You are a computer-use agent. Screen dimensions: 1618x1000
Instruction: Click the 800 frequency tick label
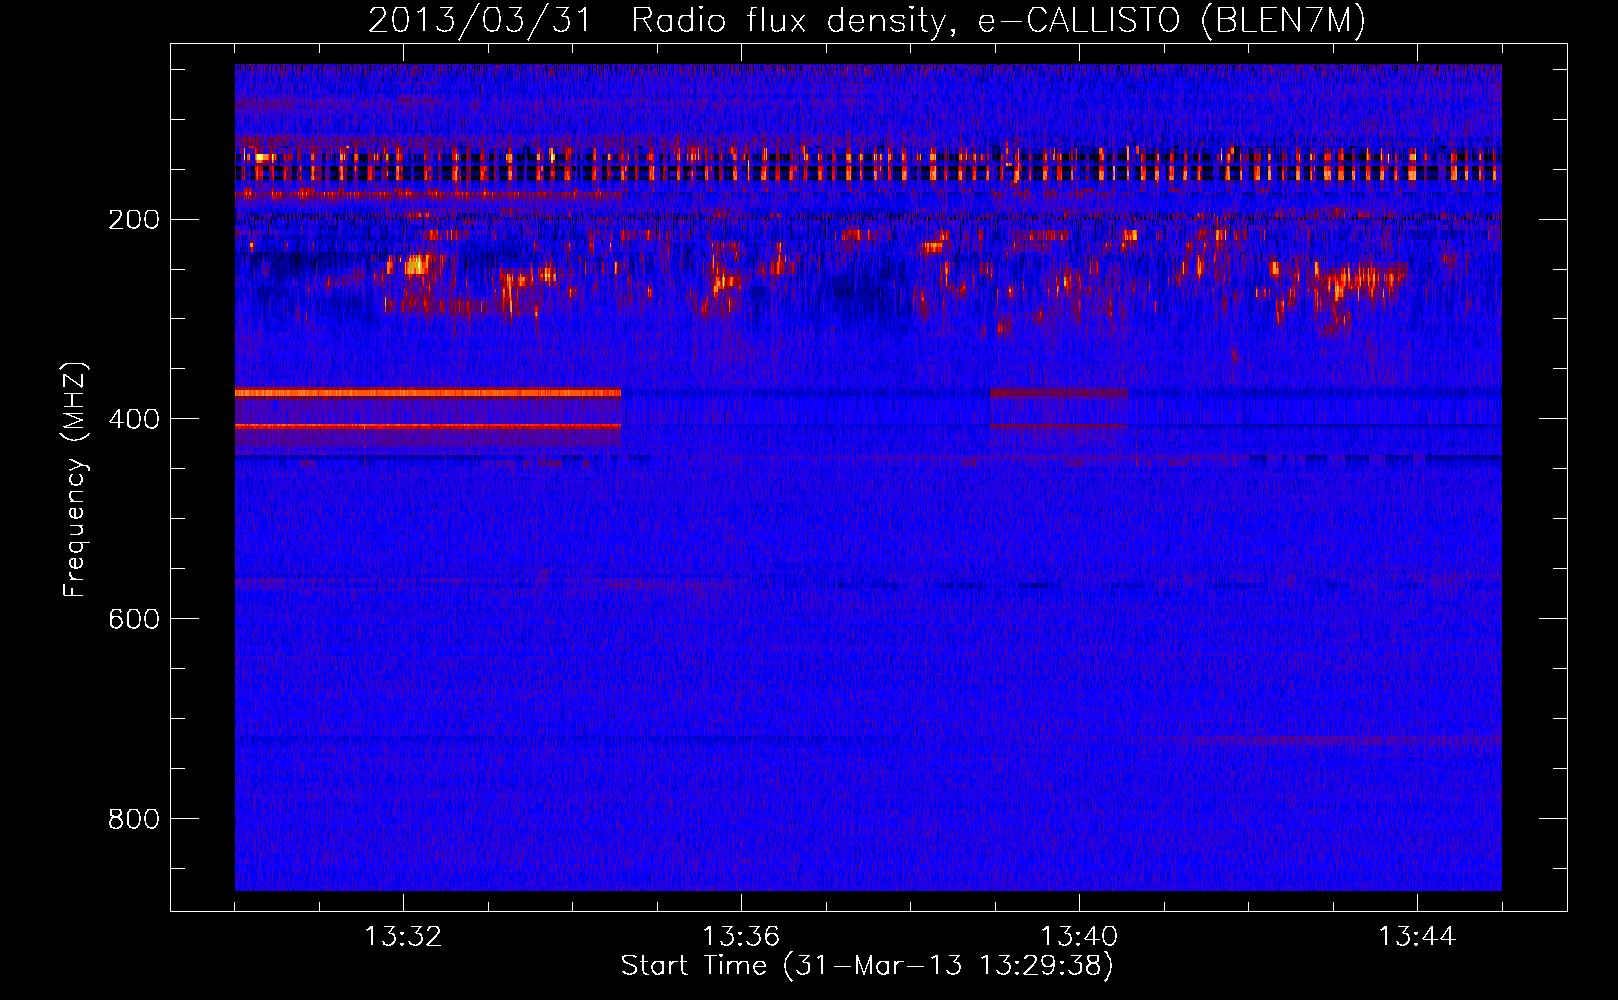coord(133,820)
